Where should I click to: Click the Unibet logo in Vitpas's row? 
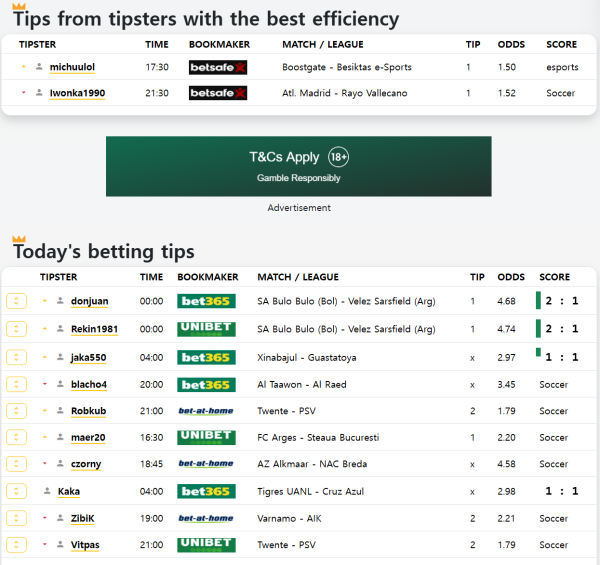click(206, 545)
